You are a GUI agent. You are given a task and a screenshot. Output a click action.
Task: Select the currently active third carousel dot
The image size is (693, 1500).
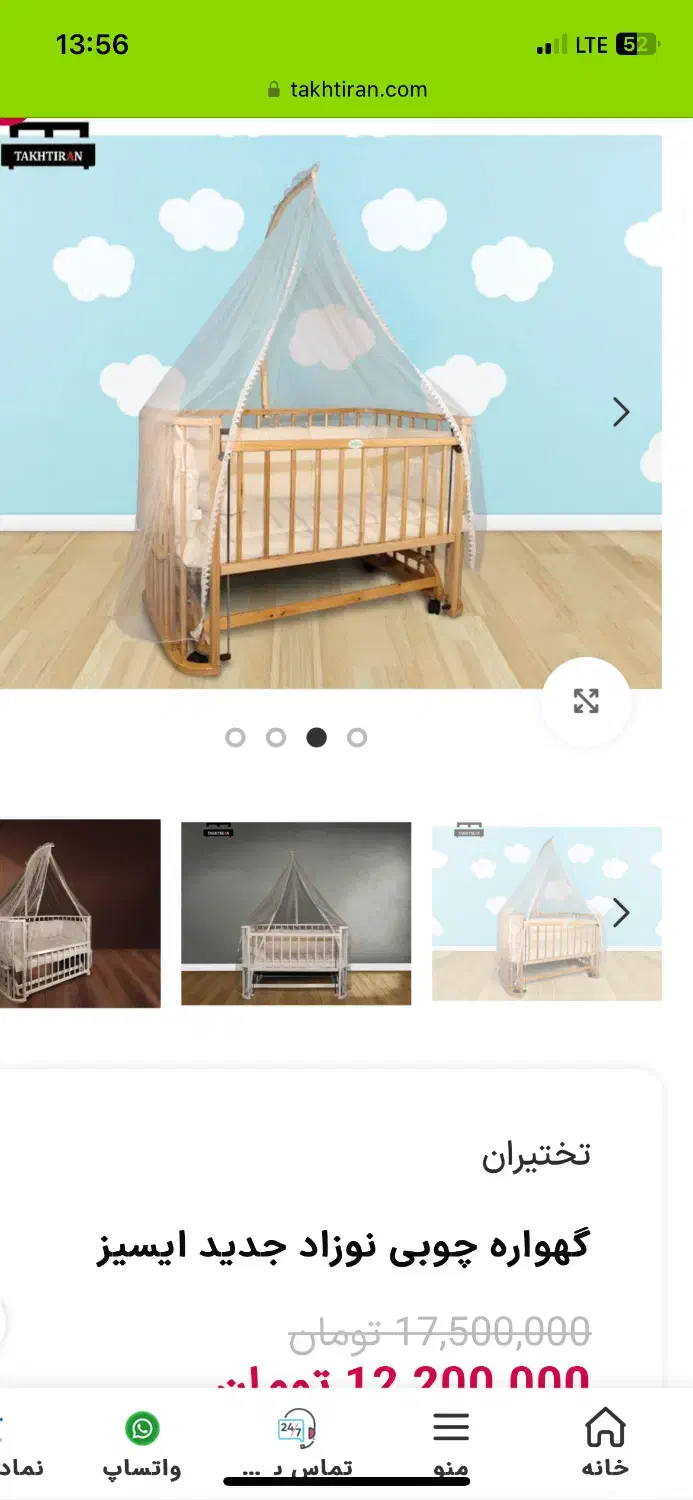[x=317, y=738]
